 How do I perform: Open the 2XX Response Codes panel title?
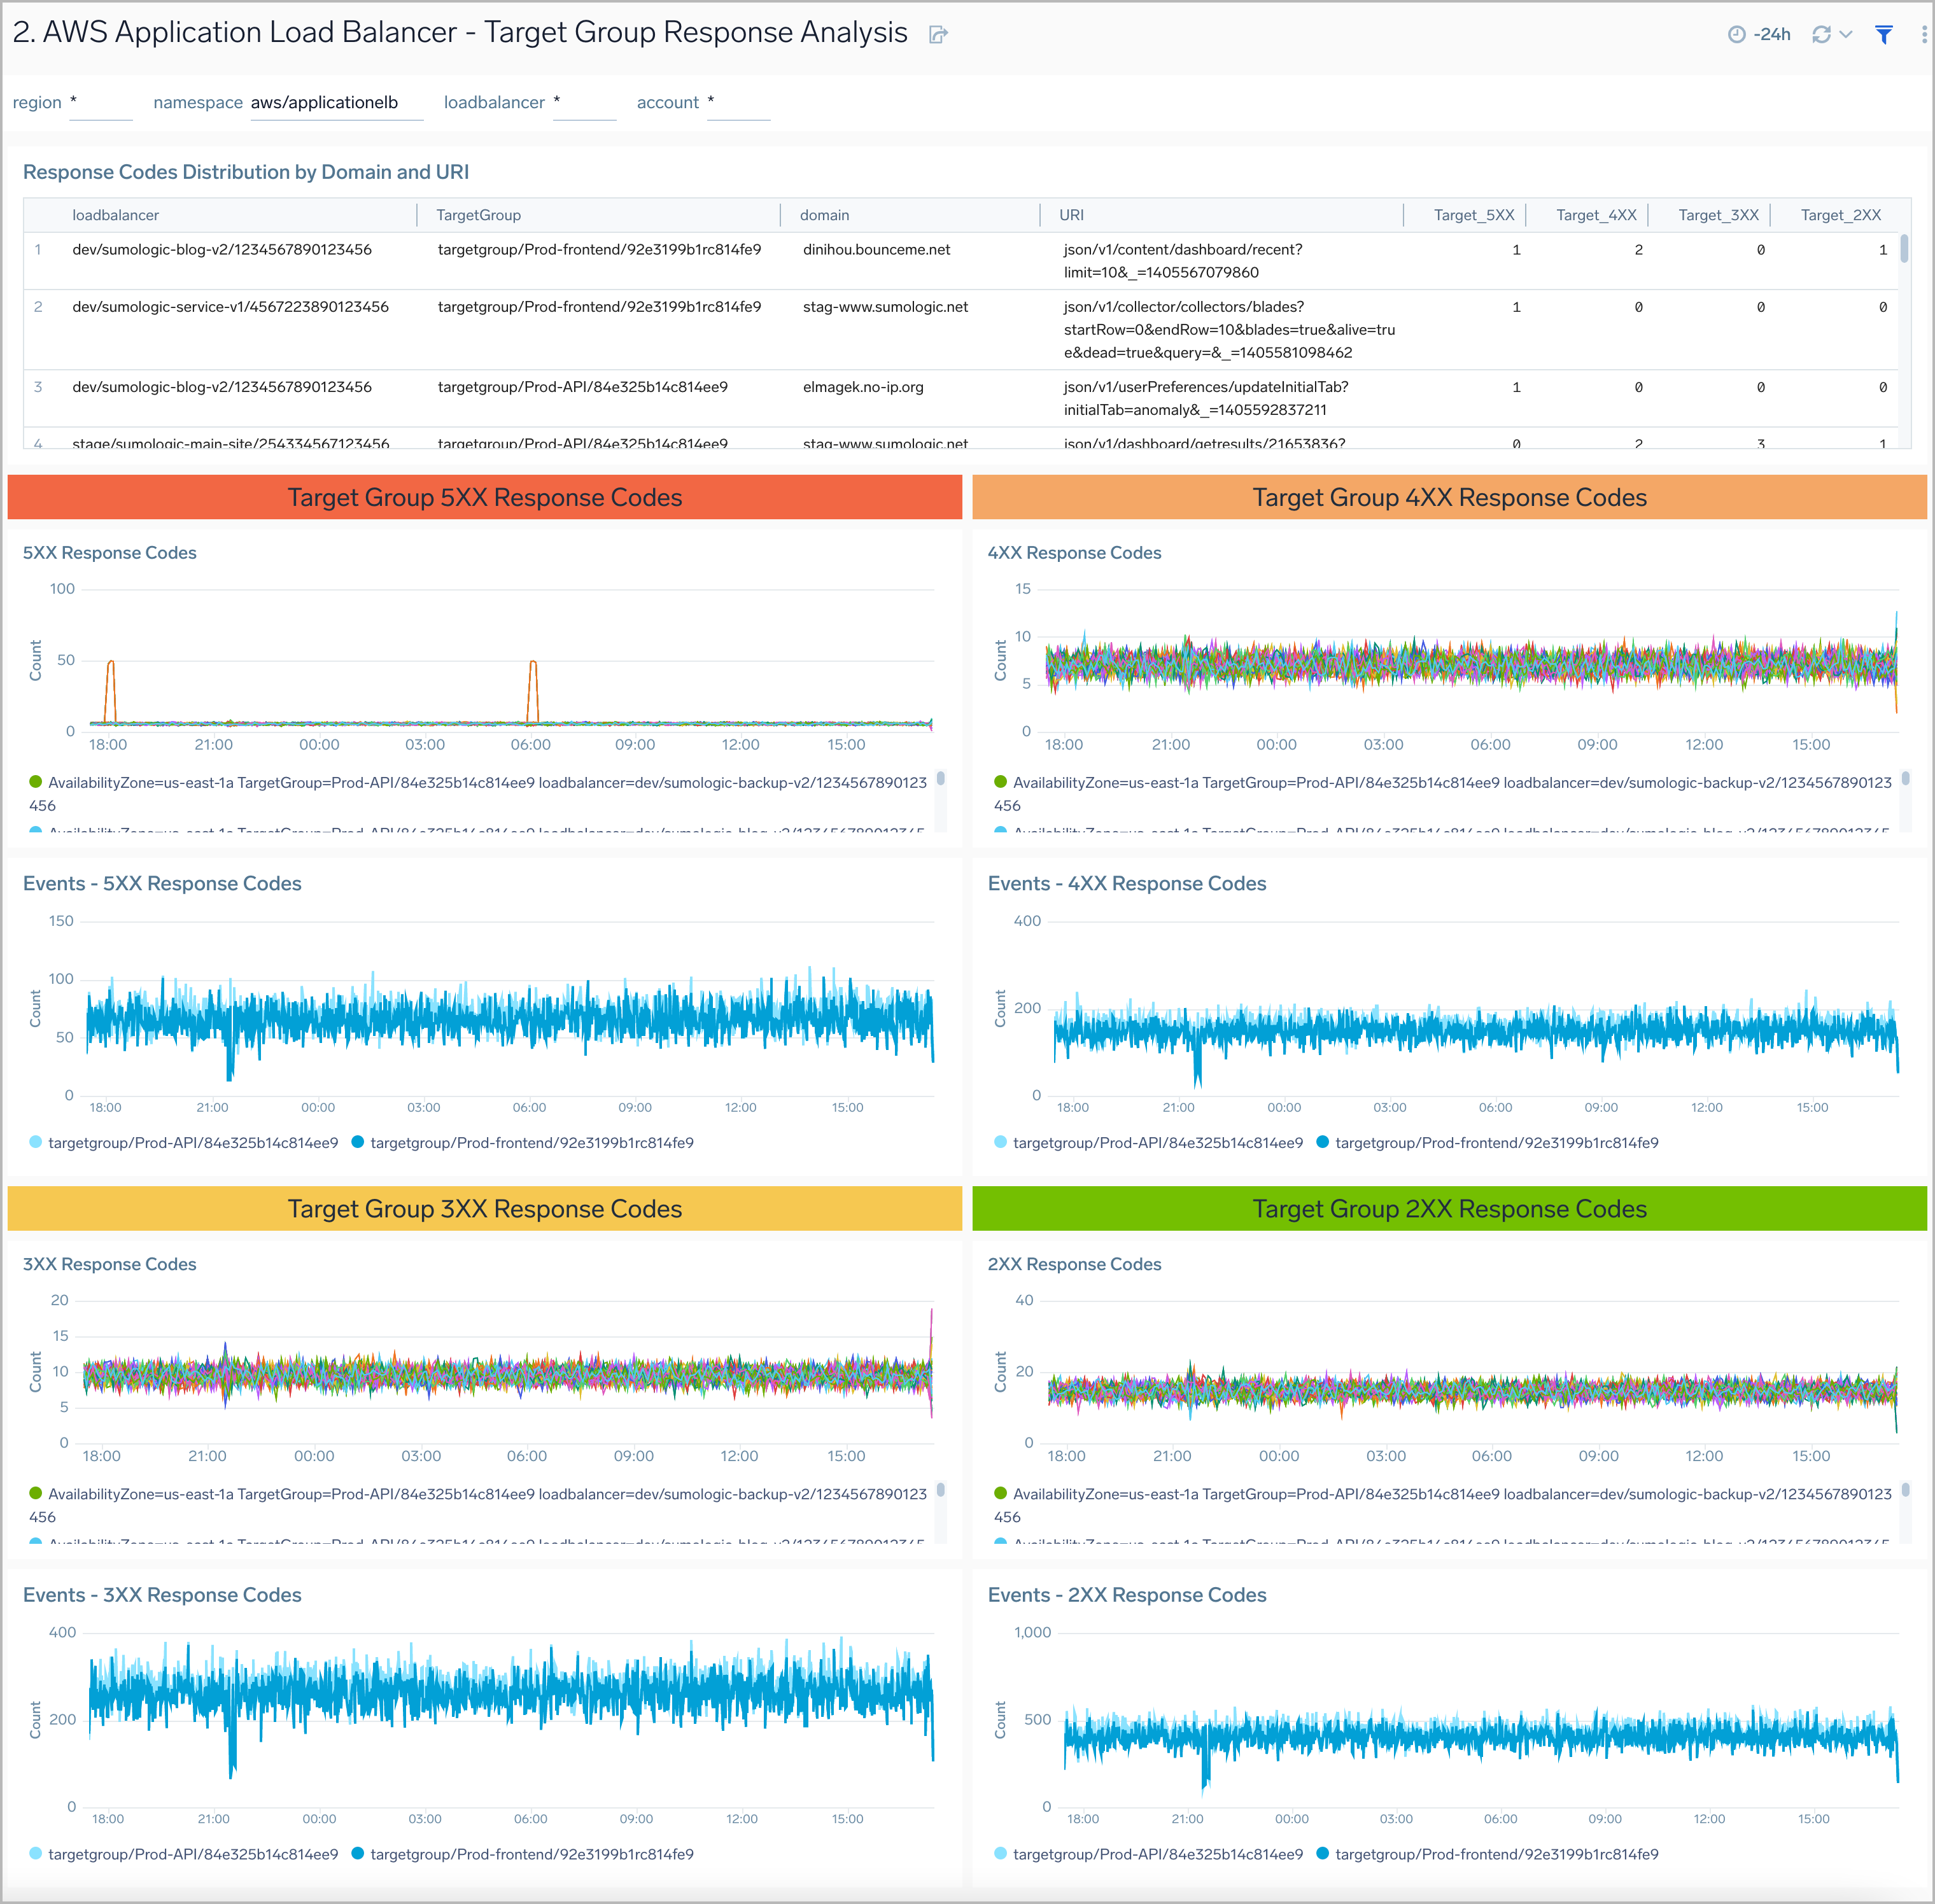[1074, 1264]
